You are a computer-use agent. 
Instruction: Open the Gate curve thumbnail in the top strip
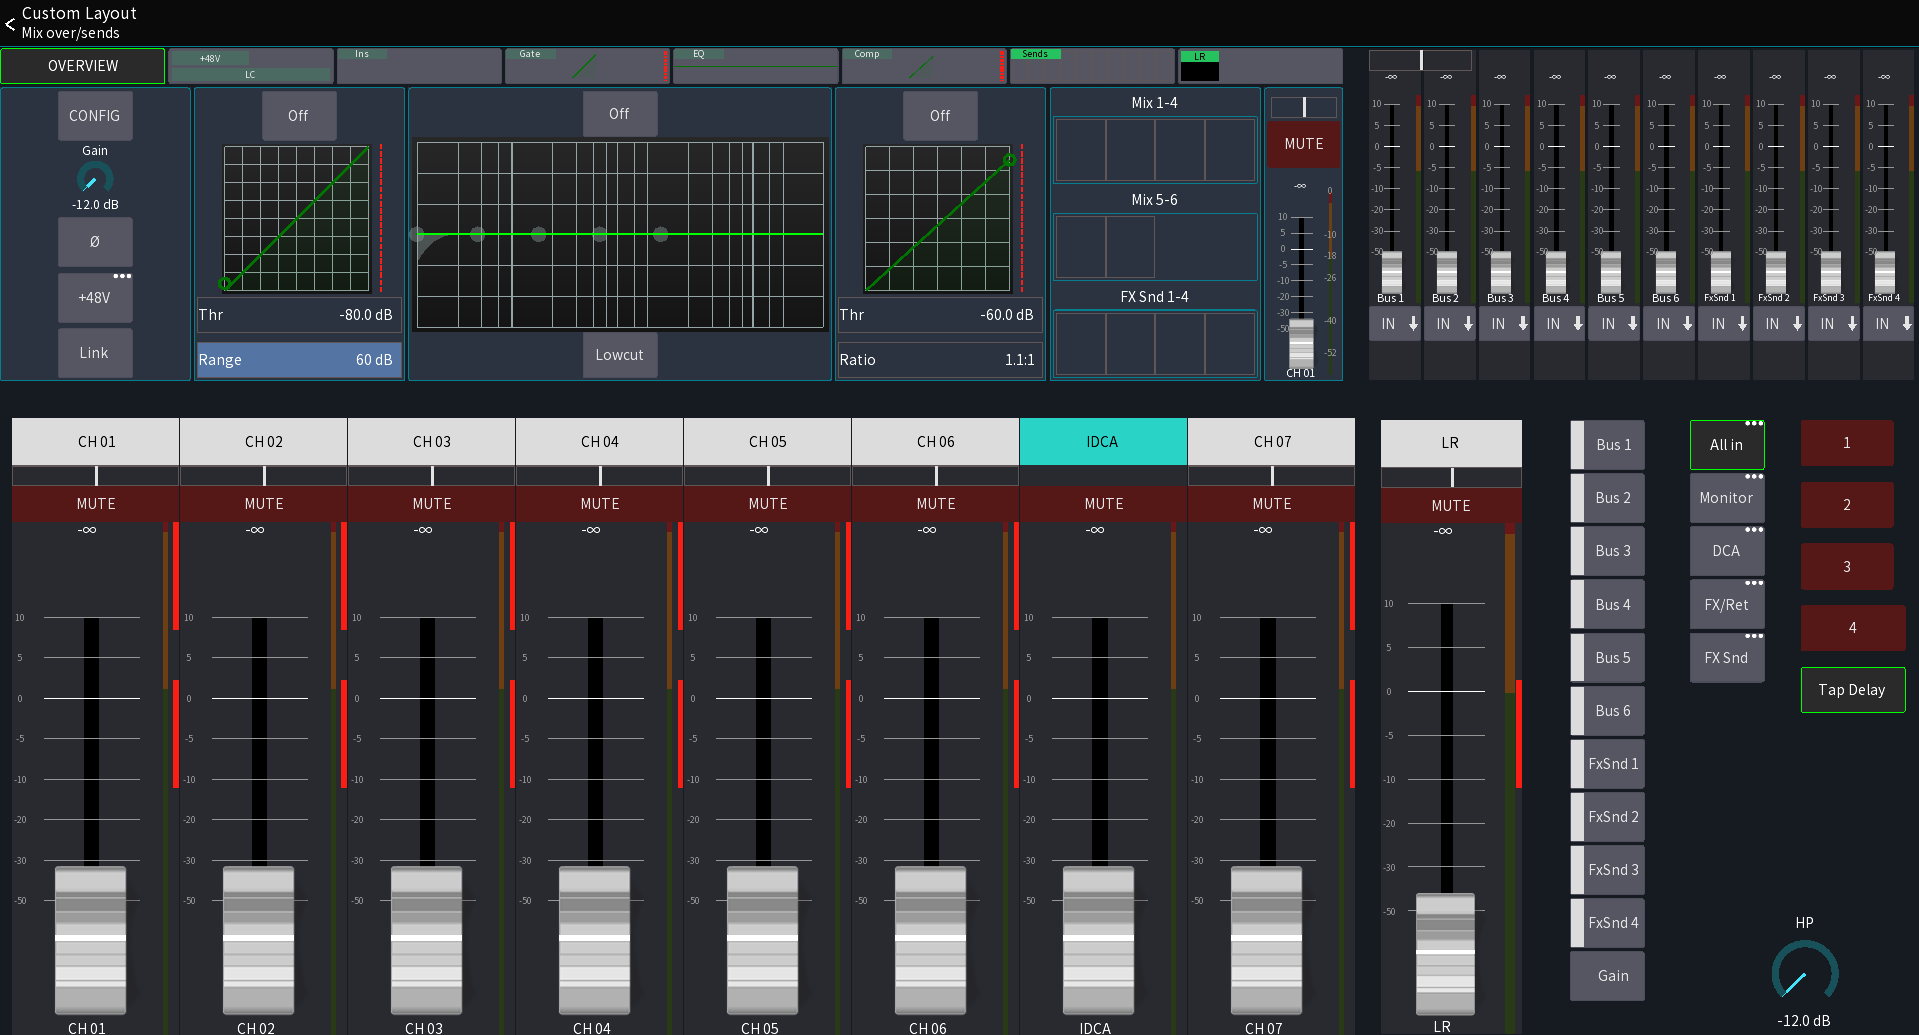coord(586,66)
